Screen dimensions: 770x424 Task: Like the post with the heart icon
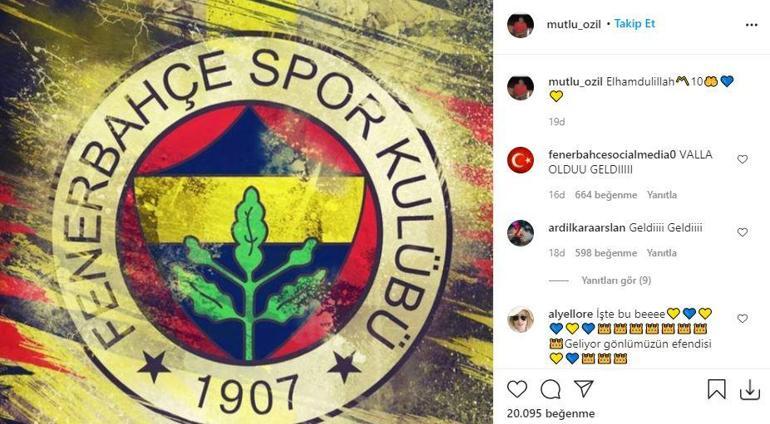pyautogui.click(x=517, y=390)
